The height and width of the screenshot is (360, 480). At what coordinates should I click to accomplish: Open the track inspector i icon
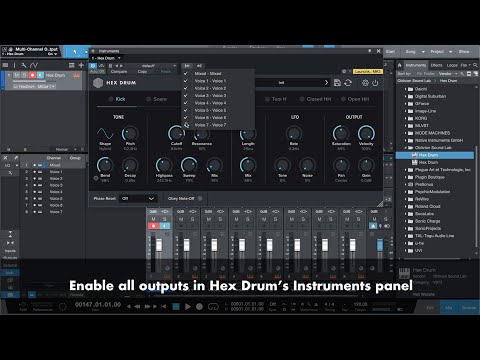(14, 65)
